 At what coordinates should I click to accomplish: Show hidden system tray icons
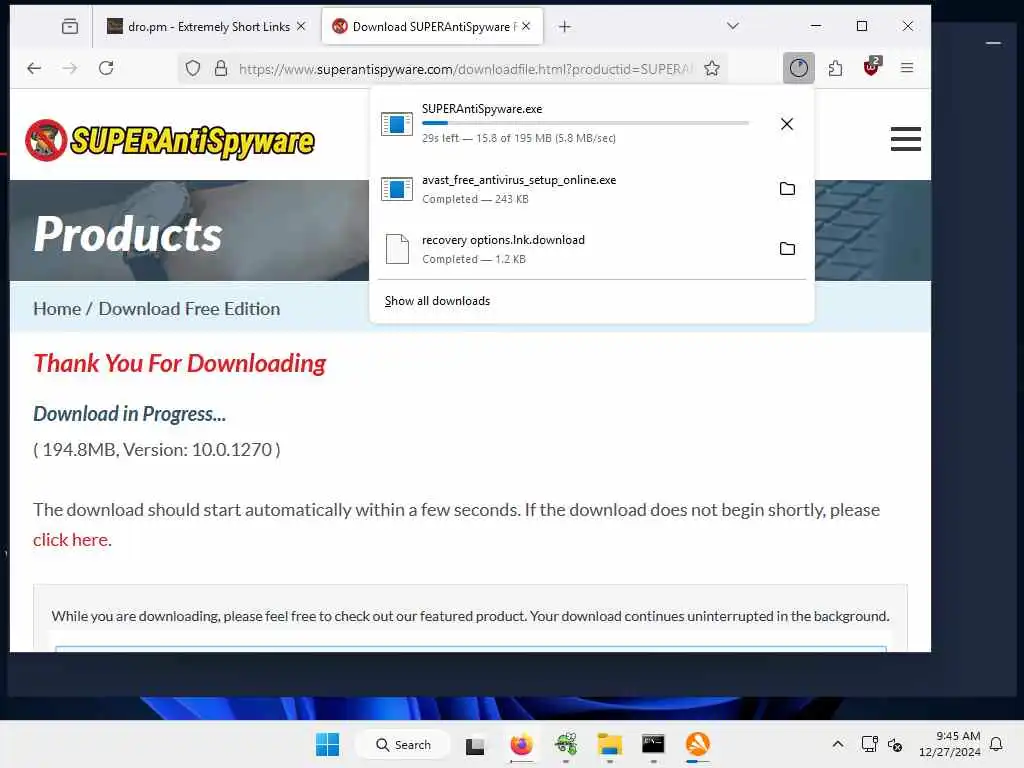coord(838,744)
